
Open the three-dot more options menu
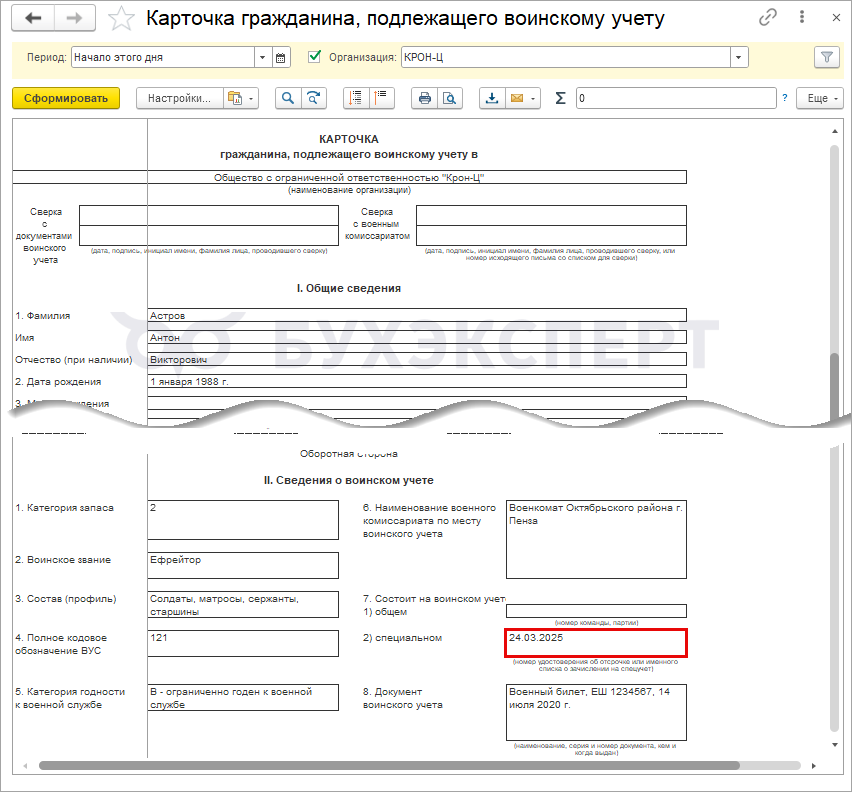[x=802, y=17]
